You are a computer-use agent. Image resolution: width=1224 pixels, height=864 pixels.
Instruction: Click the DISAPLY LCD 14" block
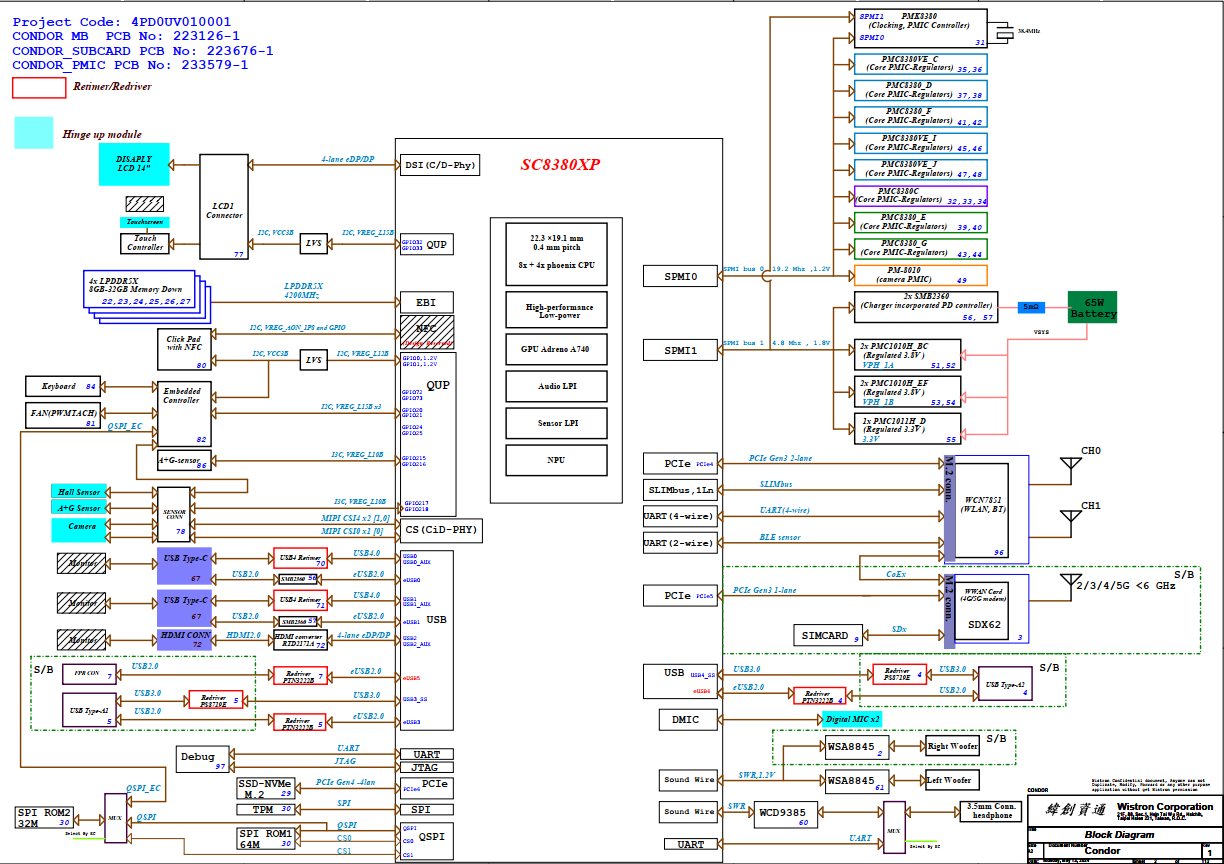click(134, 165)
